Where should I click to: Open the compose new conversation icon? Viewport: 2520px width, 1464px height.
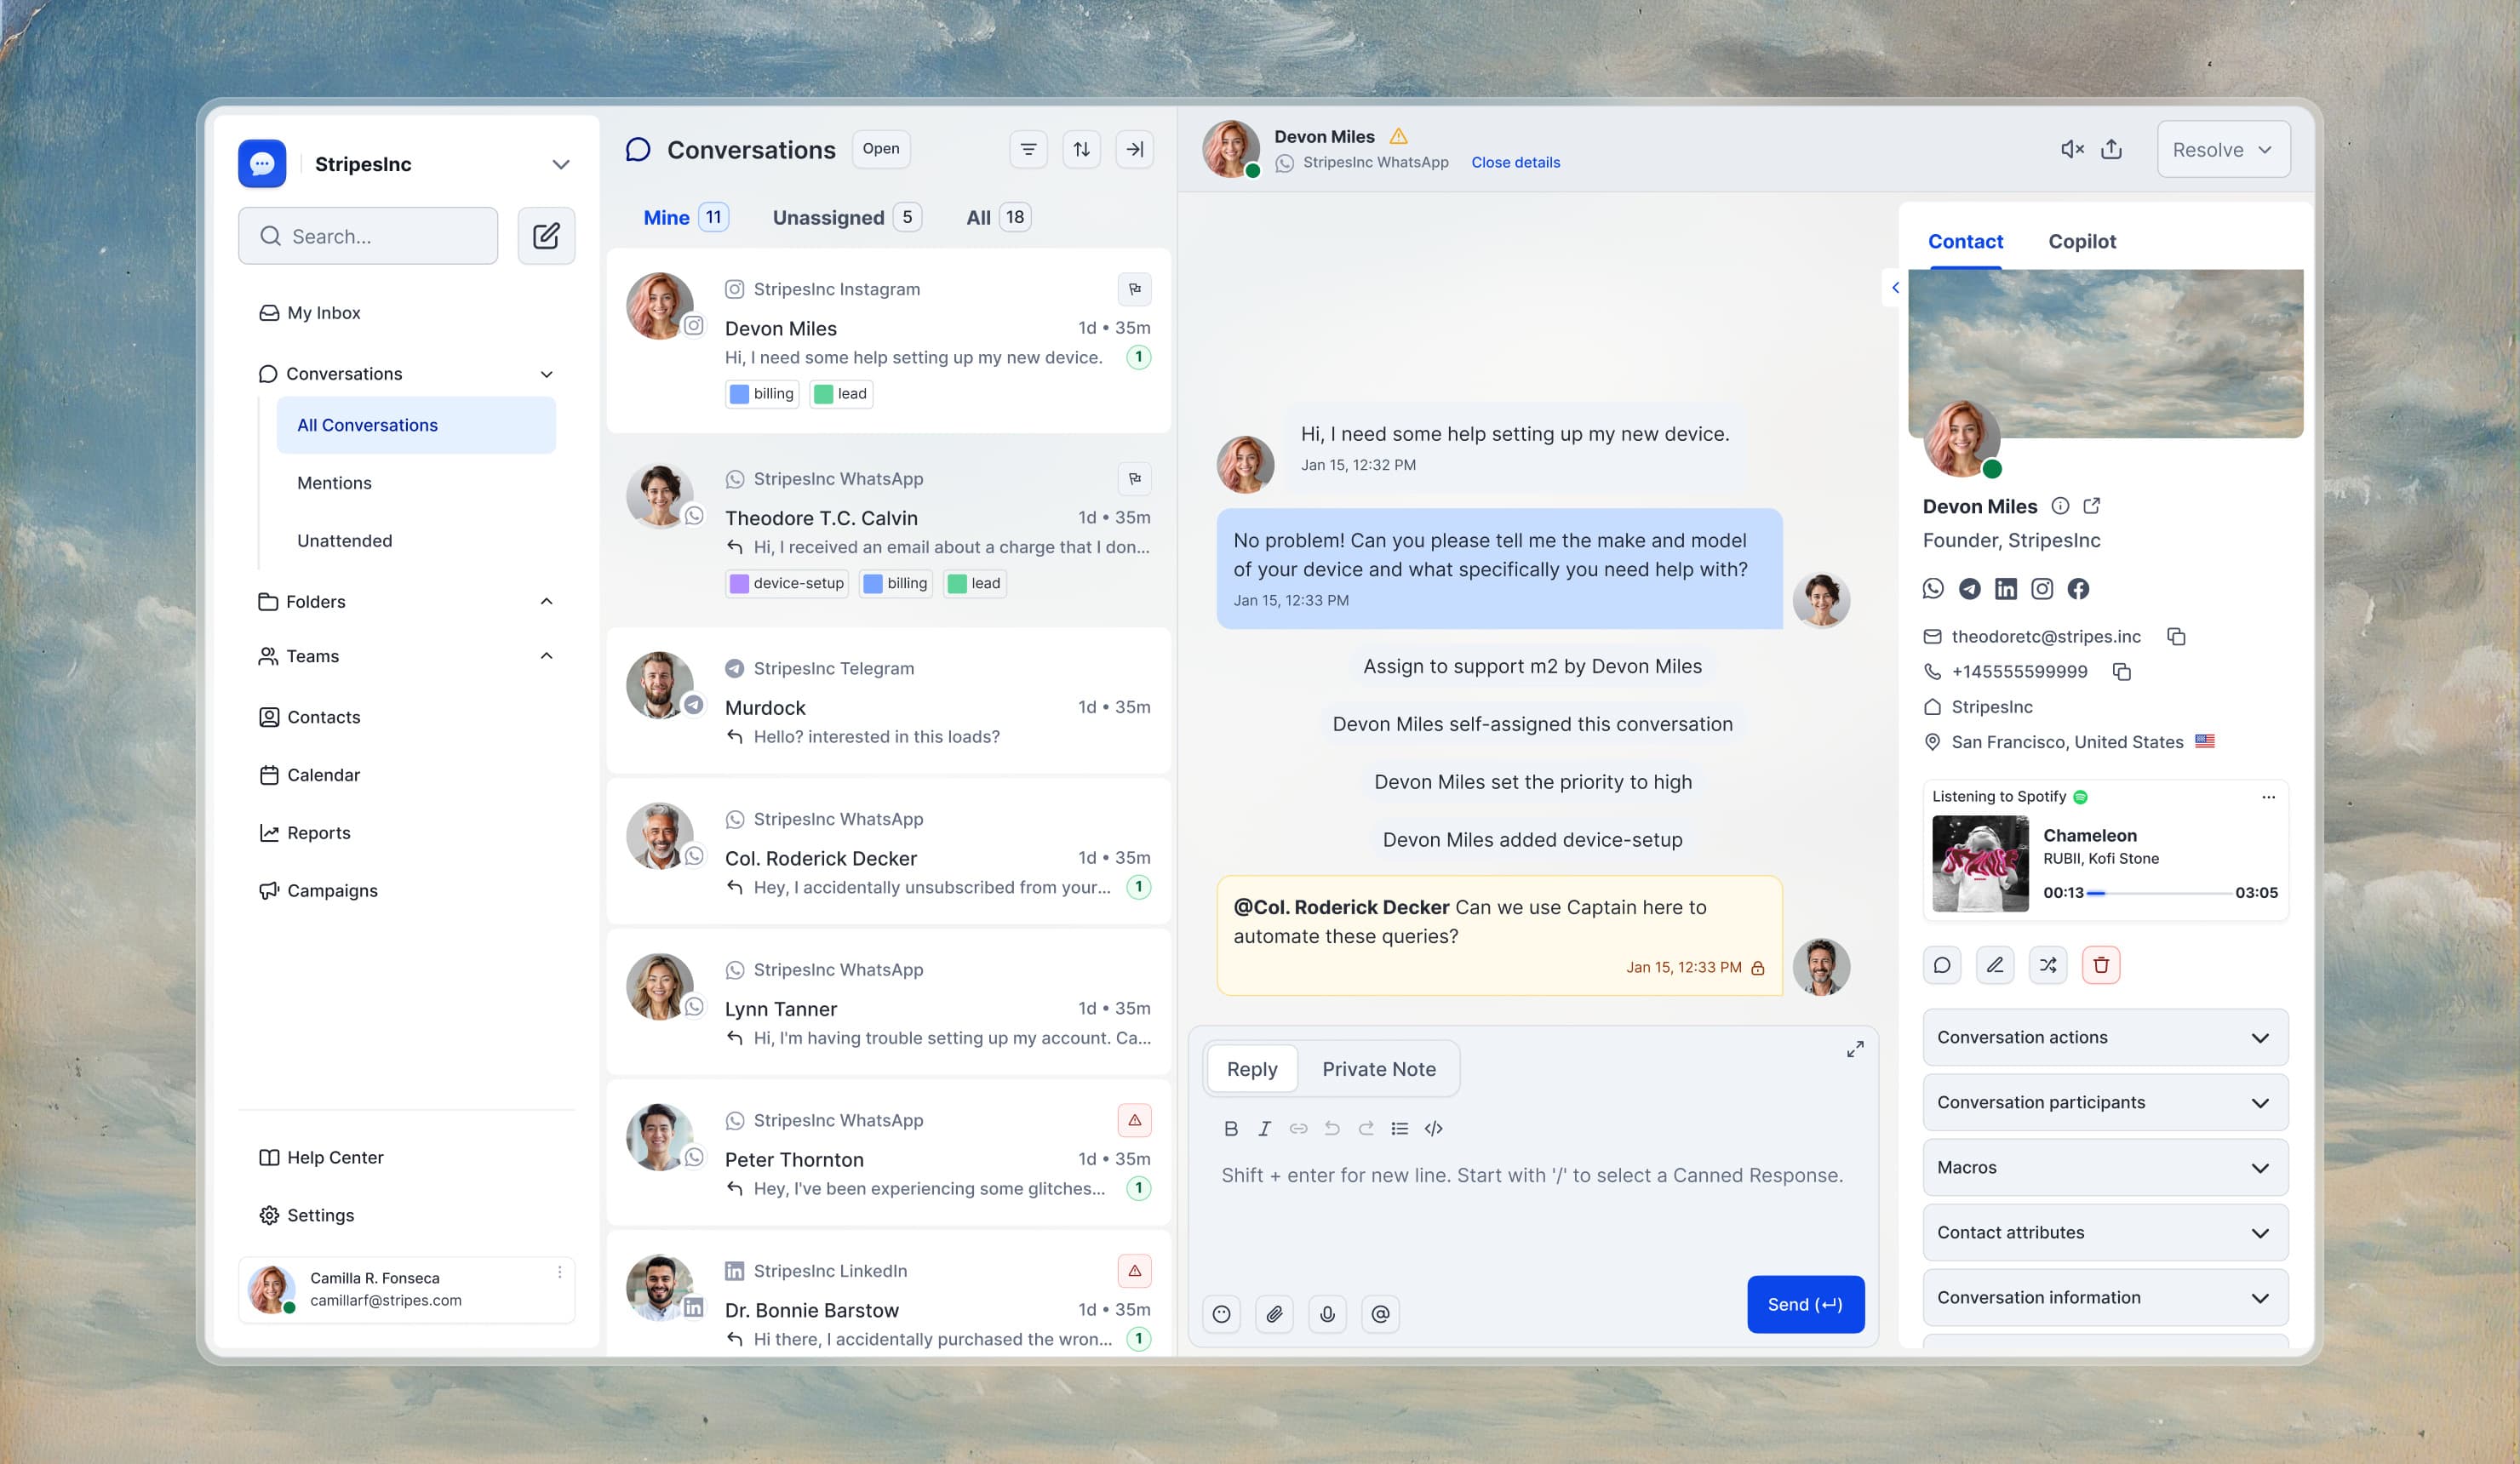(x=546, y=236)
